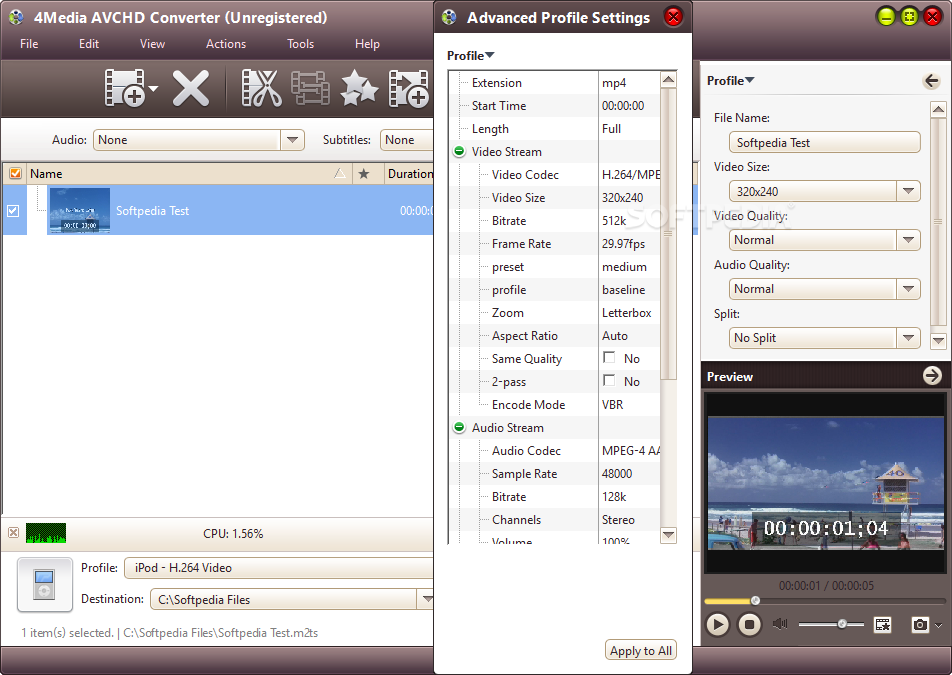Open the Subtitles dropdown
Image resolution: width=952 pixels, height=675 pixels.
[x=406, y=140]
